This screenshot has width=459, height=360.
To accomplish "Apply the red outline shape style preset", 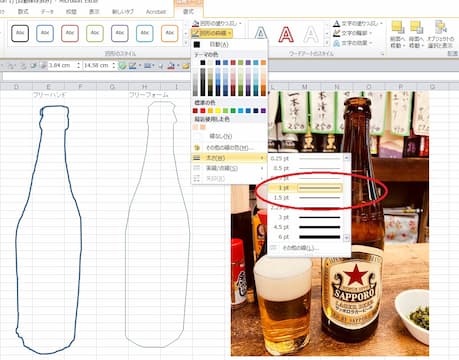I will 70,33.
